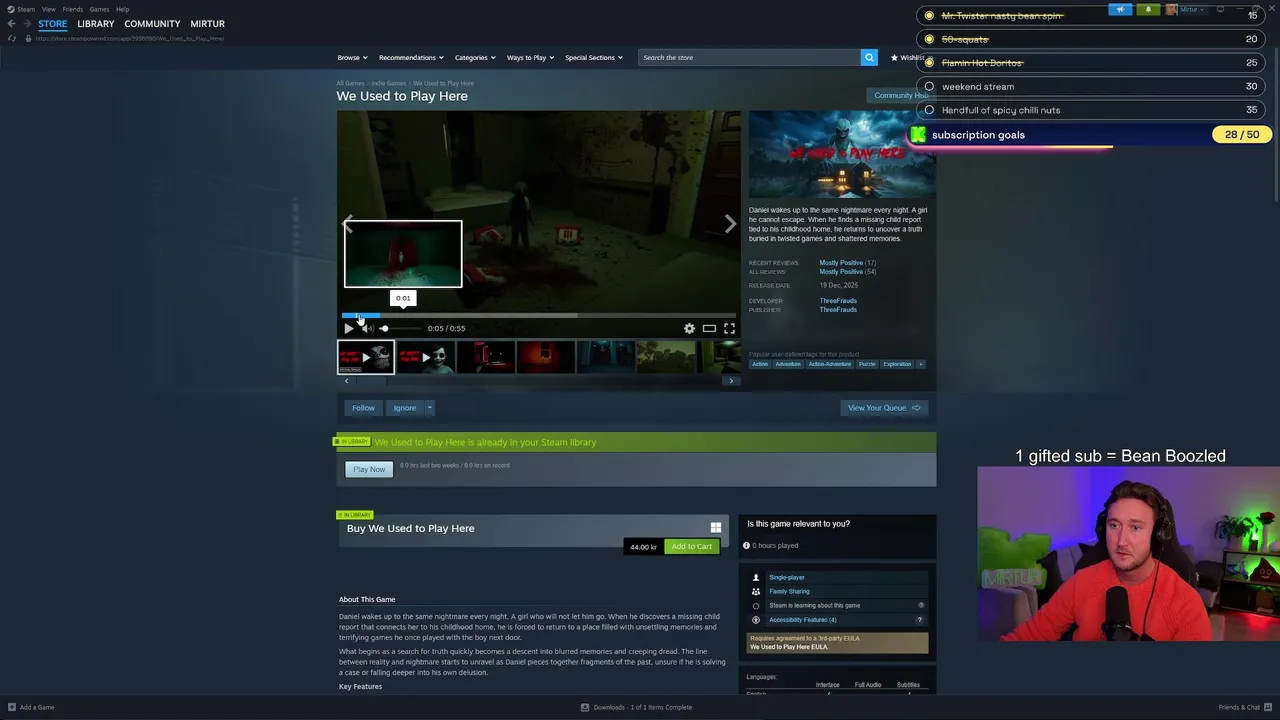This screenshot has height=720, width=1280.
Task: Open the Ways to Play dropdown
Action: point(530,57)
